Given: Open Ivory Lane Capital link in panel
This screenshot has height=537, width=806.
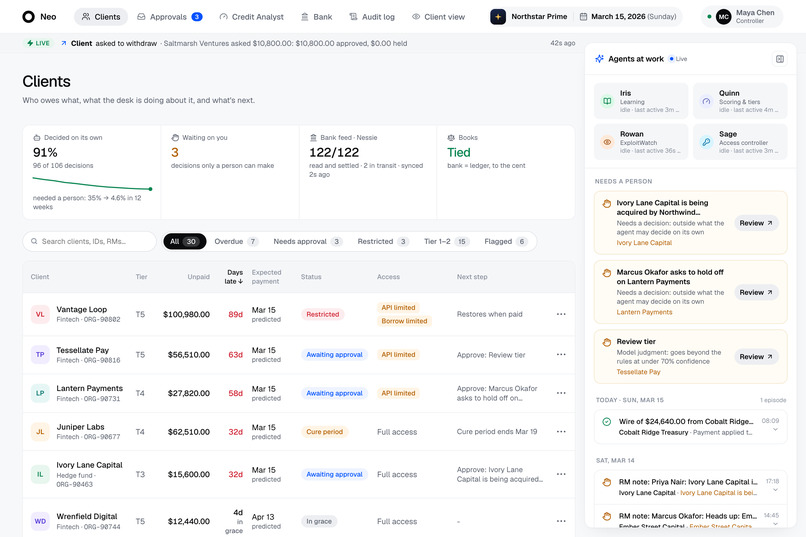Looking at the screenshot, I should click(x=644, y=243).
